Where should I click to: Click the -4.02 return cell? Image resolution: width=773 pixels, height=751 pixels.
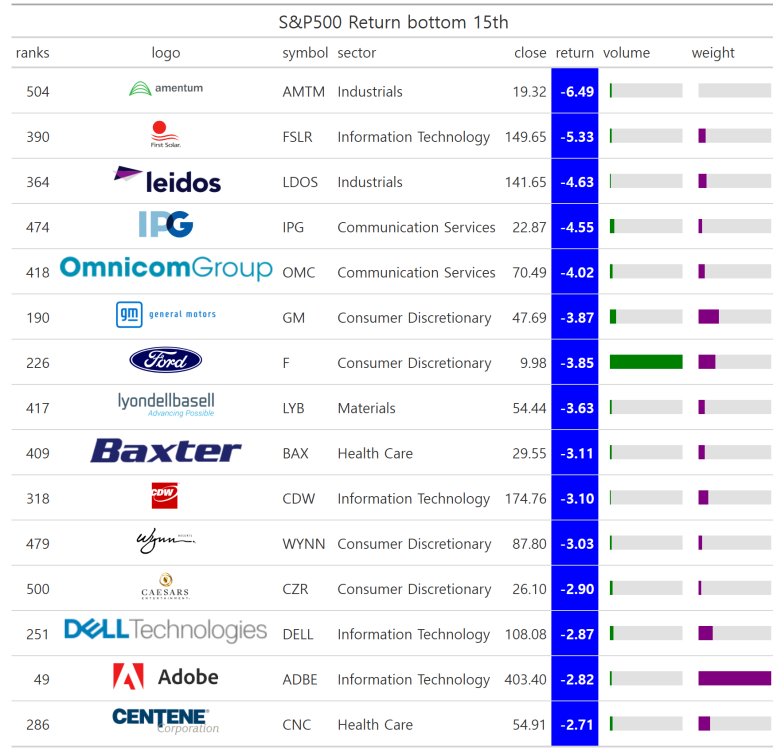pos(575,272)
